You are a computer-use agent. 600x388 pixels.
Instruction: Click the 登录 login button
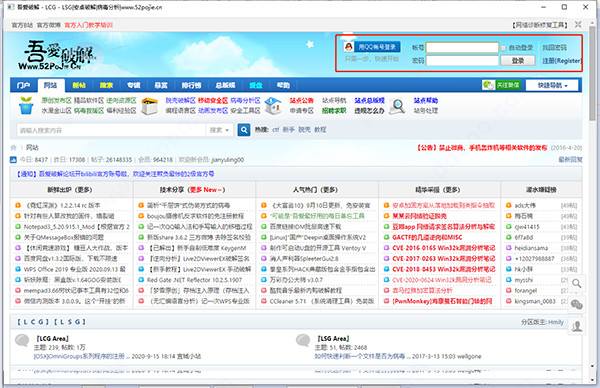coord(518,60)
